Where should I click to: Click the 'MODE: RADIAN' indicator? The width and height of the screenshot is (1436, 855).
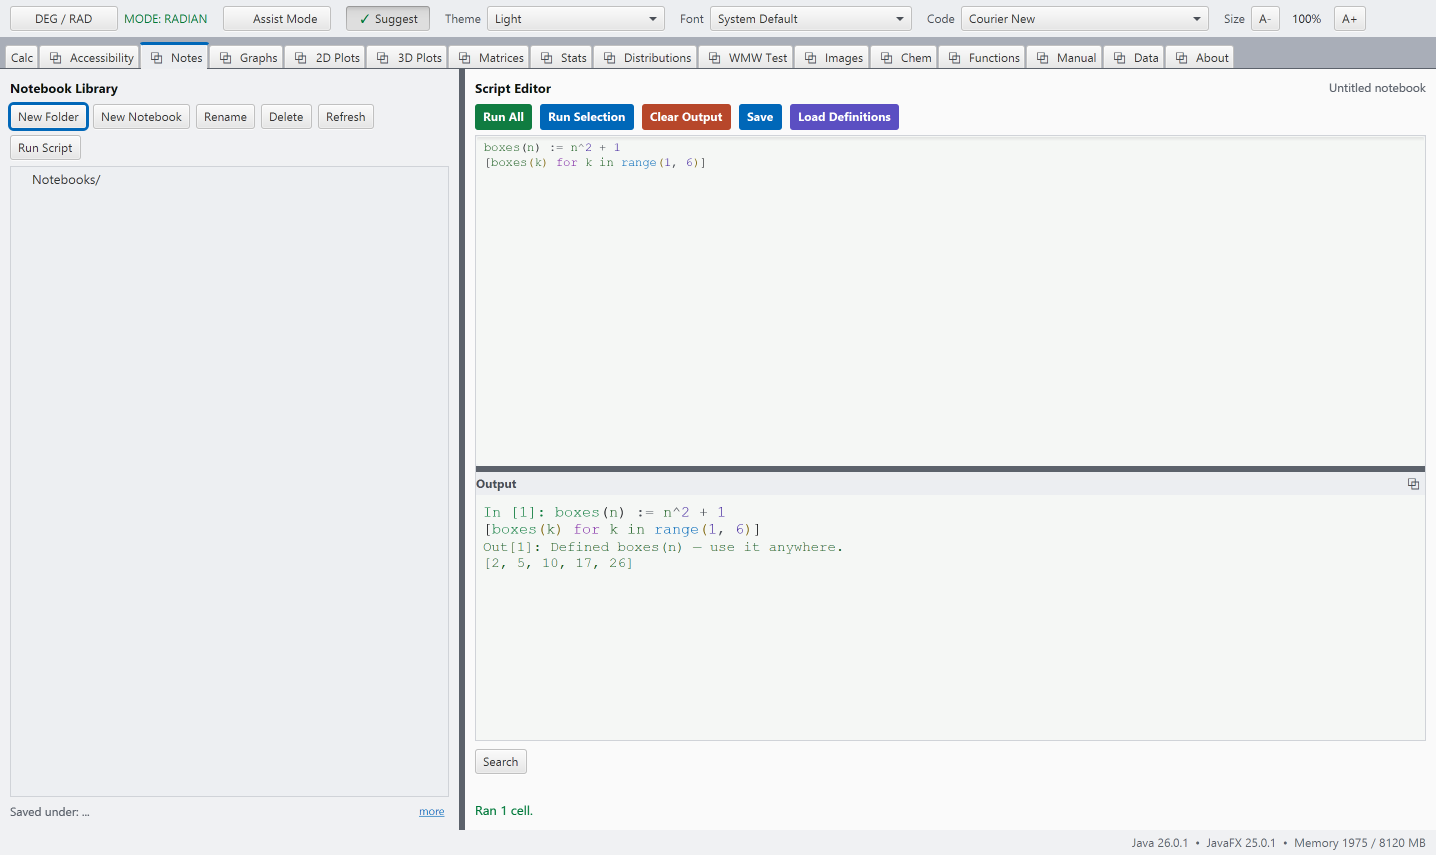coord(166,19)
